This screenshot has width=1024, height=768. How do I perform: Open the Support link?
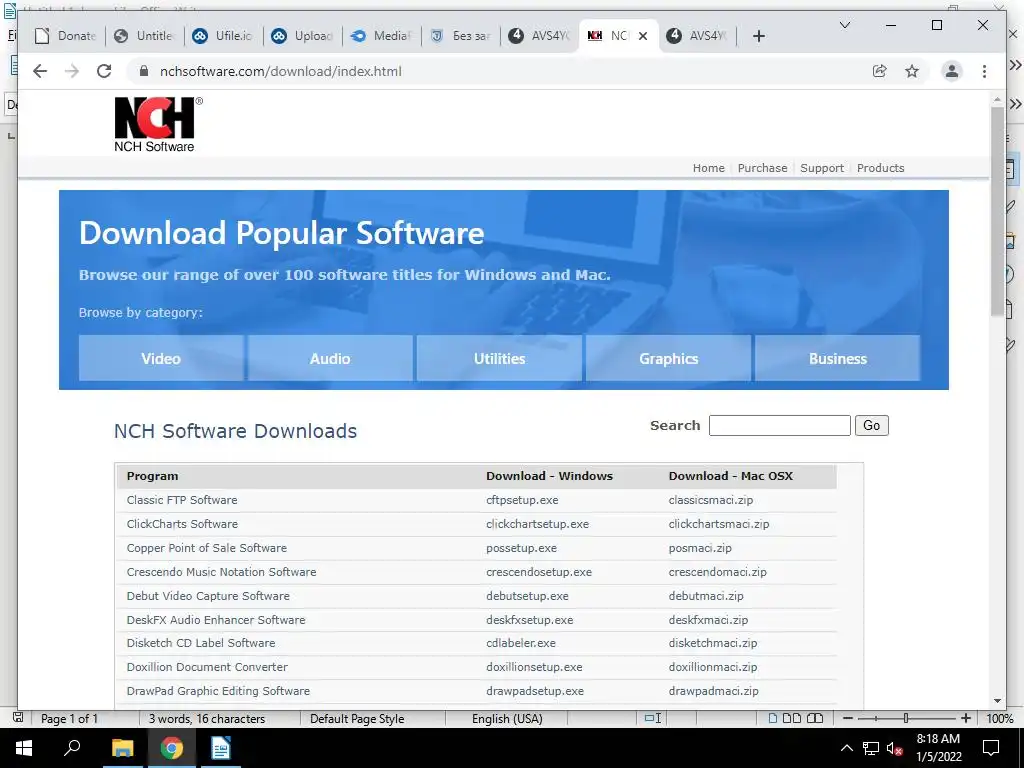click(822, 168)
